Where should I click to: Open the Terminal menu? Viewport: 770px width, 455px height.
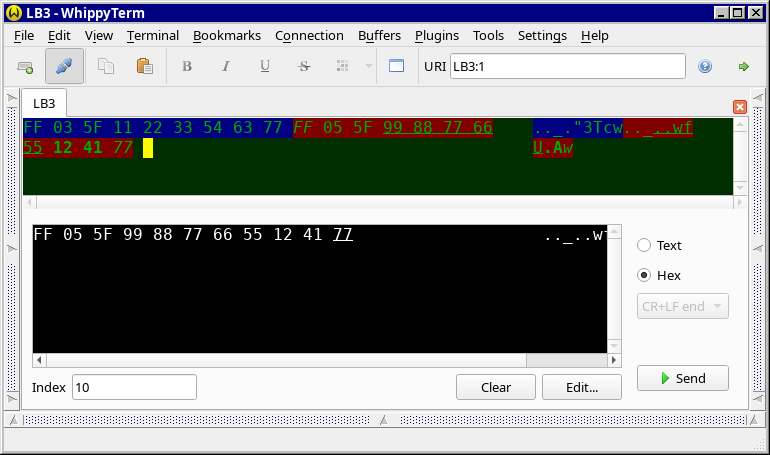(x=152, y=35)
